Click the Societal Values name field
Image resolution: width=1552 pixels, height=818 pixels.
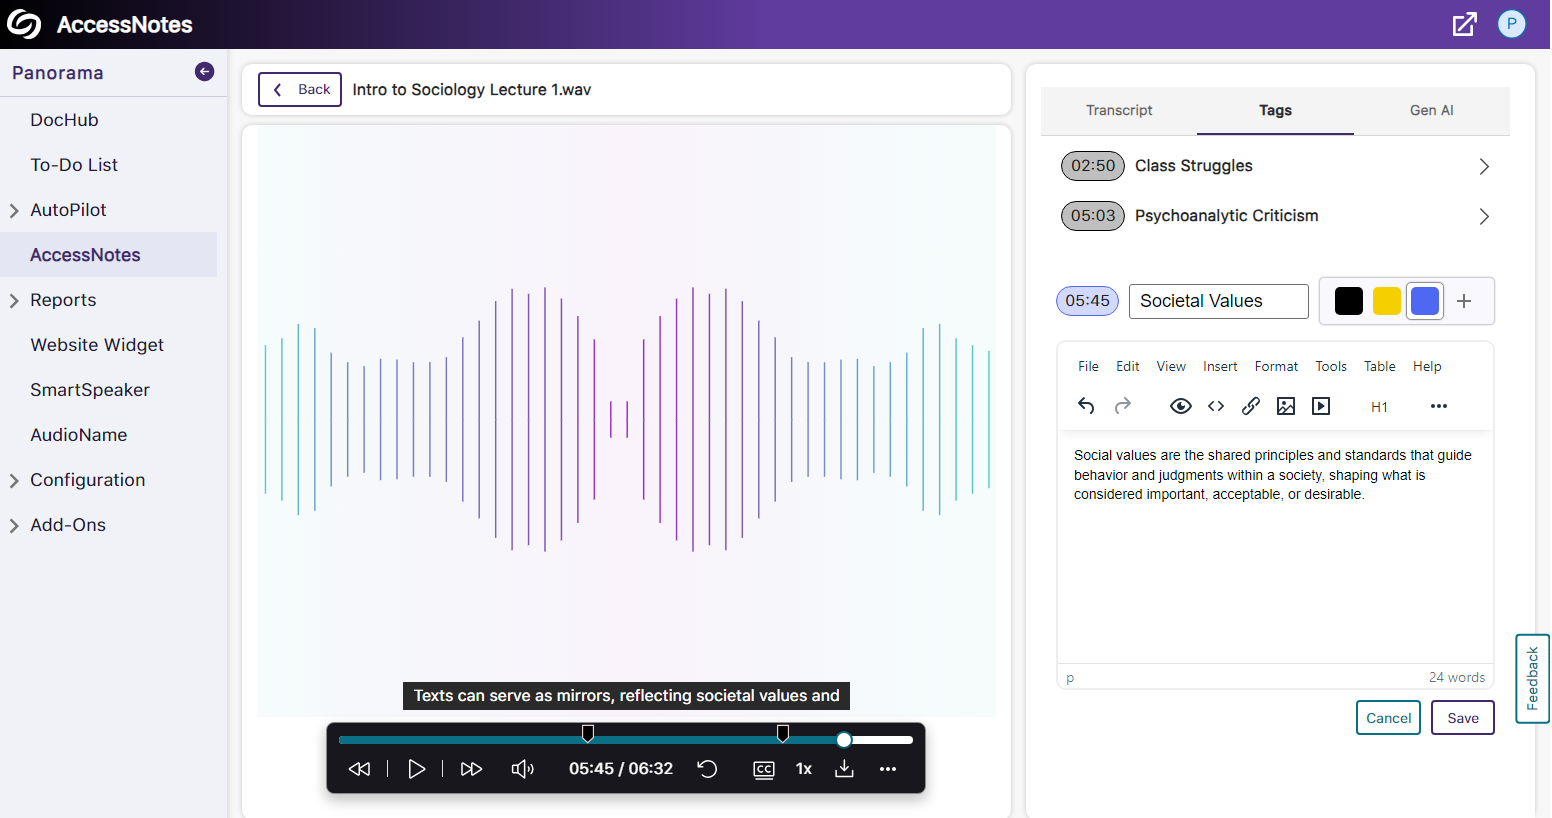tap(1218, 300)
